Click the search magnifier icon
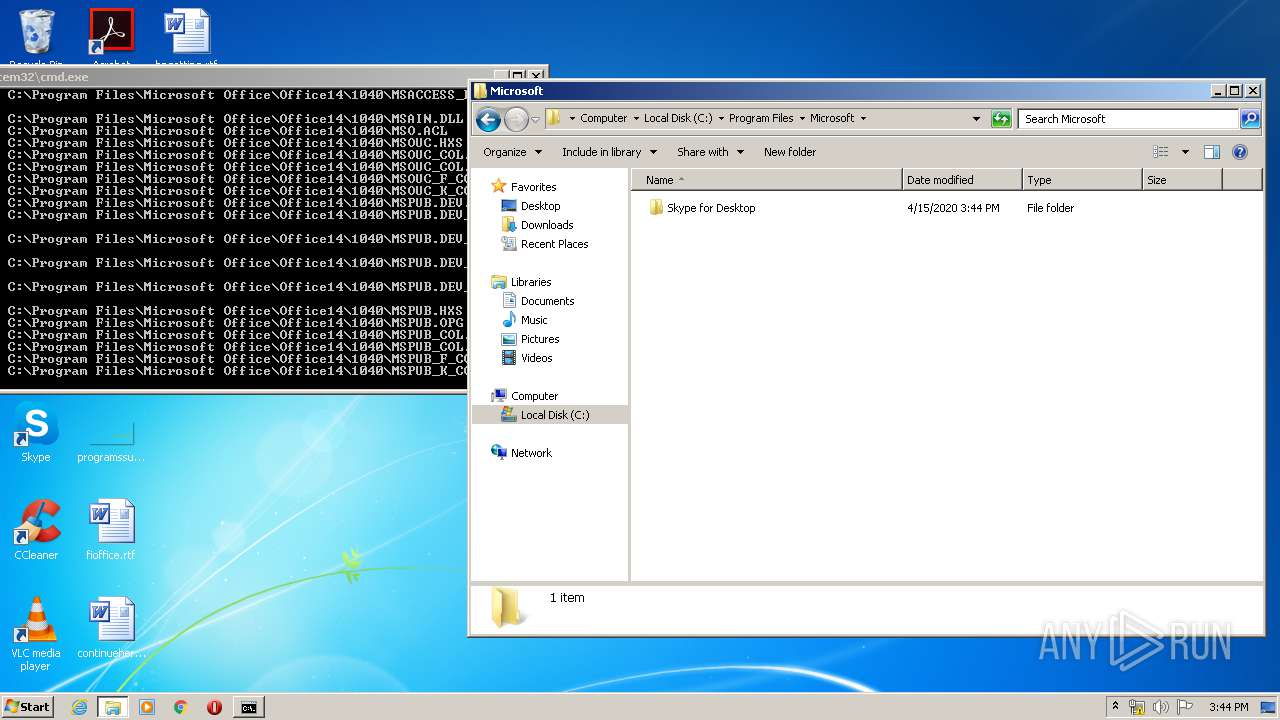 (1250, 119)
